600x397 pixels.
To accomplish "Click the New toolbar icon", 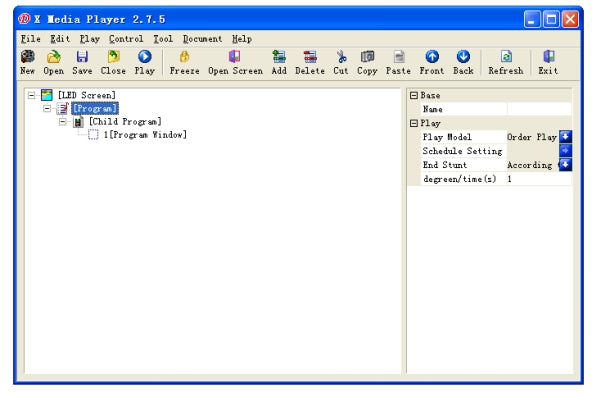I will click(x=28, y=57).
